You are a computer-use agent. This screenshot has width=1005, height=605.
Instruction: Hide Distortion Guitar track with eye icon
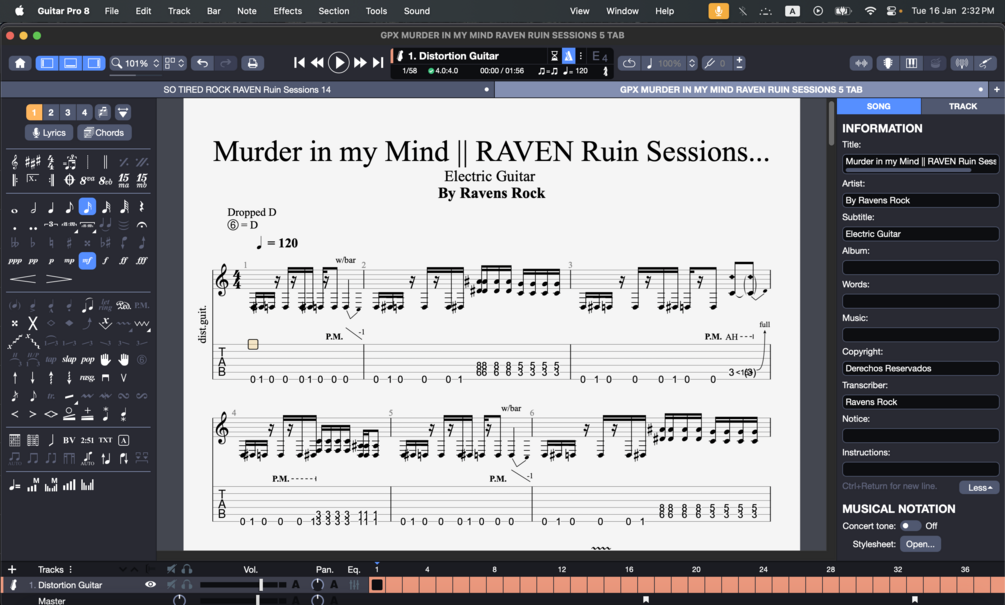(x=150, y=584)
